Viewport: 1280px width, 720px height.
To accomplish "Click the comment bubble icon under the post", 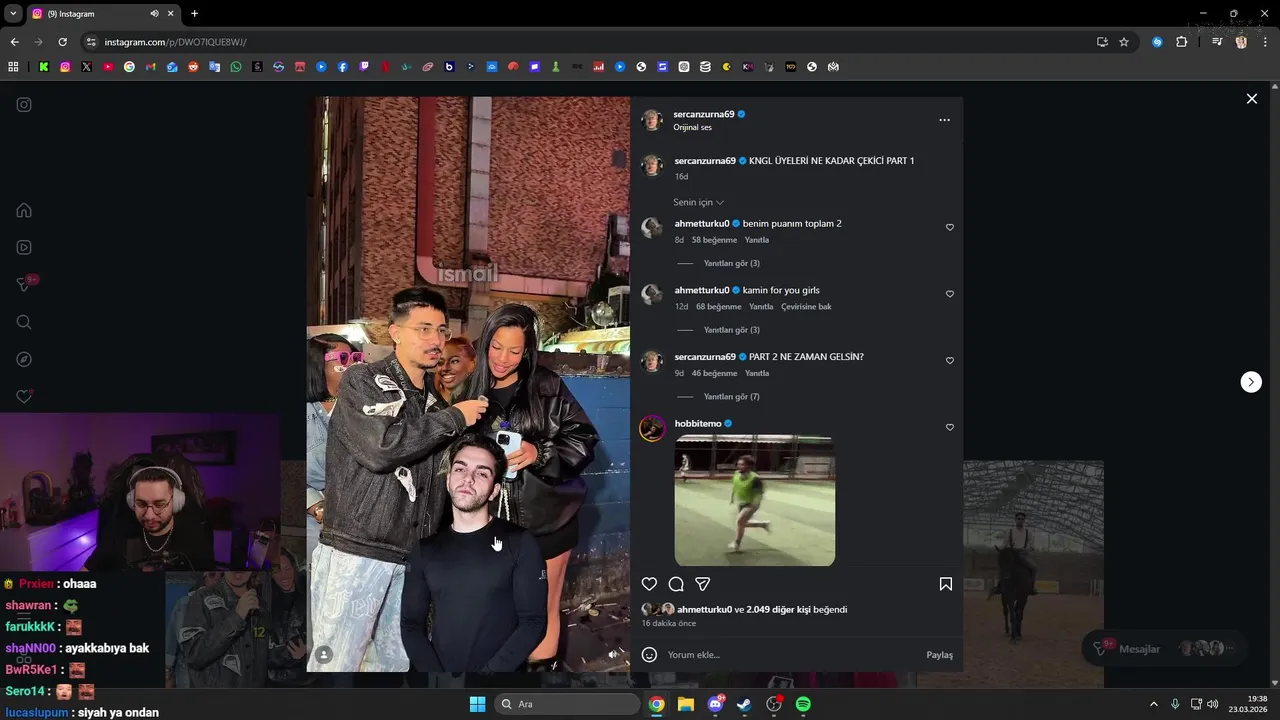I will click(x=676, y=584).
